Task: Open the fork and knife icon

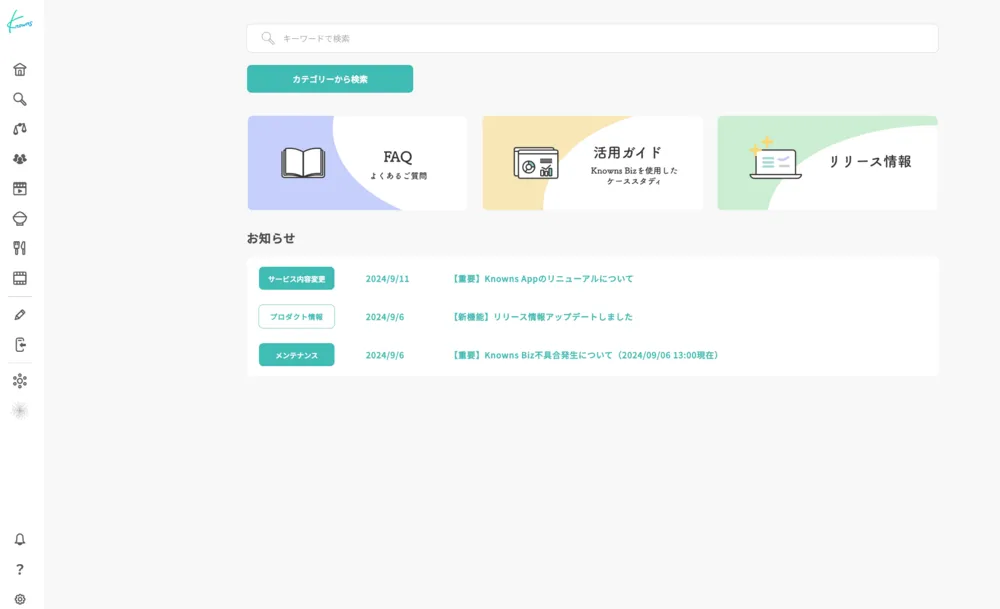Action: 20,248
